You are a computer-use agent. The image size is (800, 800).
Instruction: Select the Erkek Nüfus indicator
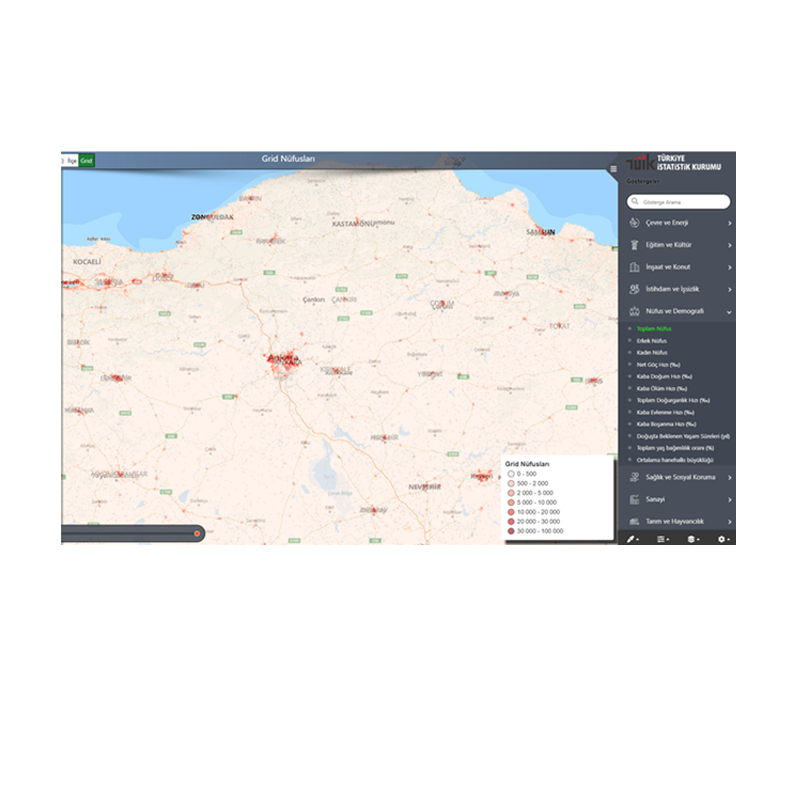(x=651, y=341)
